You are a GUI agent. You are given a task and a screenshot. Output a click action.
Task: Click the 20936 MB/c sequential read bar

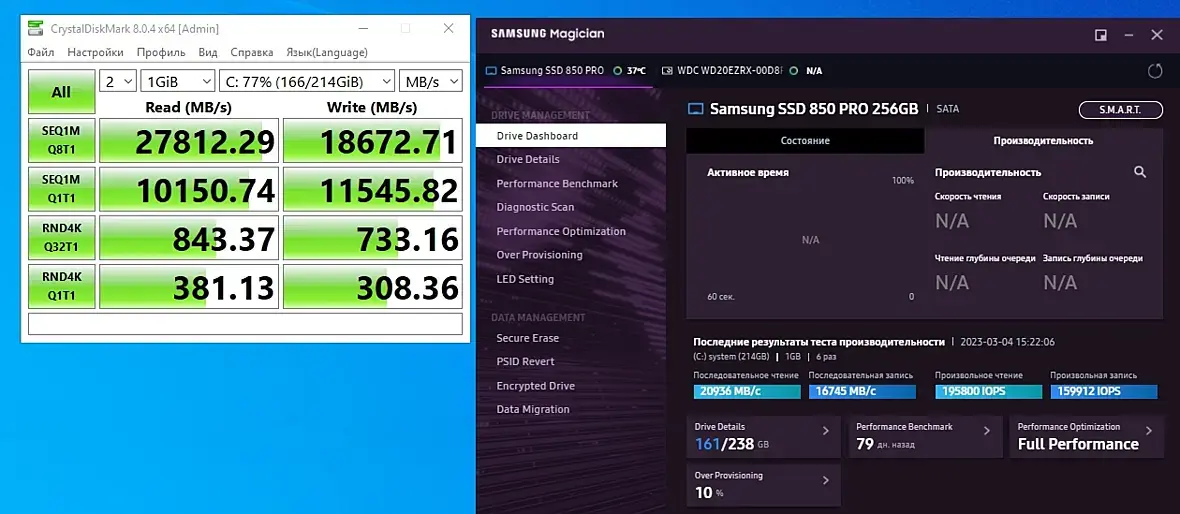point(747,391)
